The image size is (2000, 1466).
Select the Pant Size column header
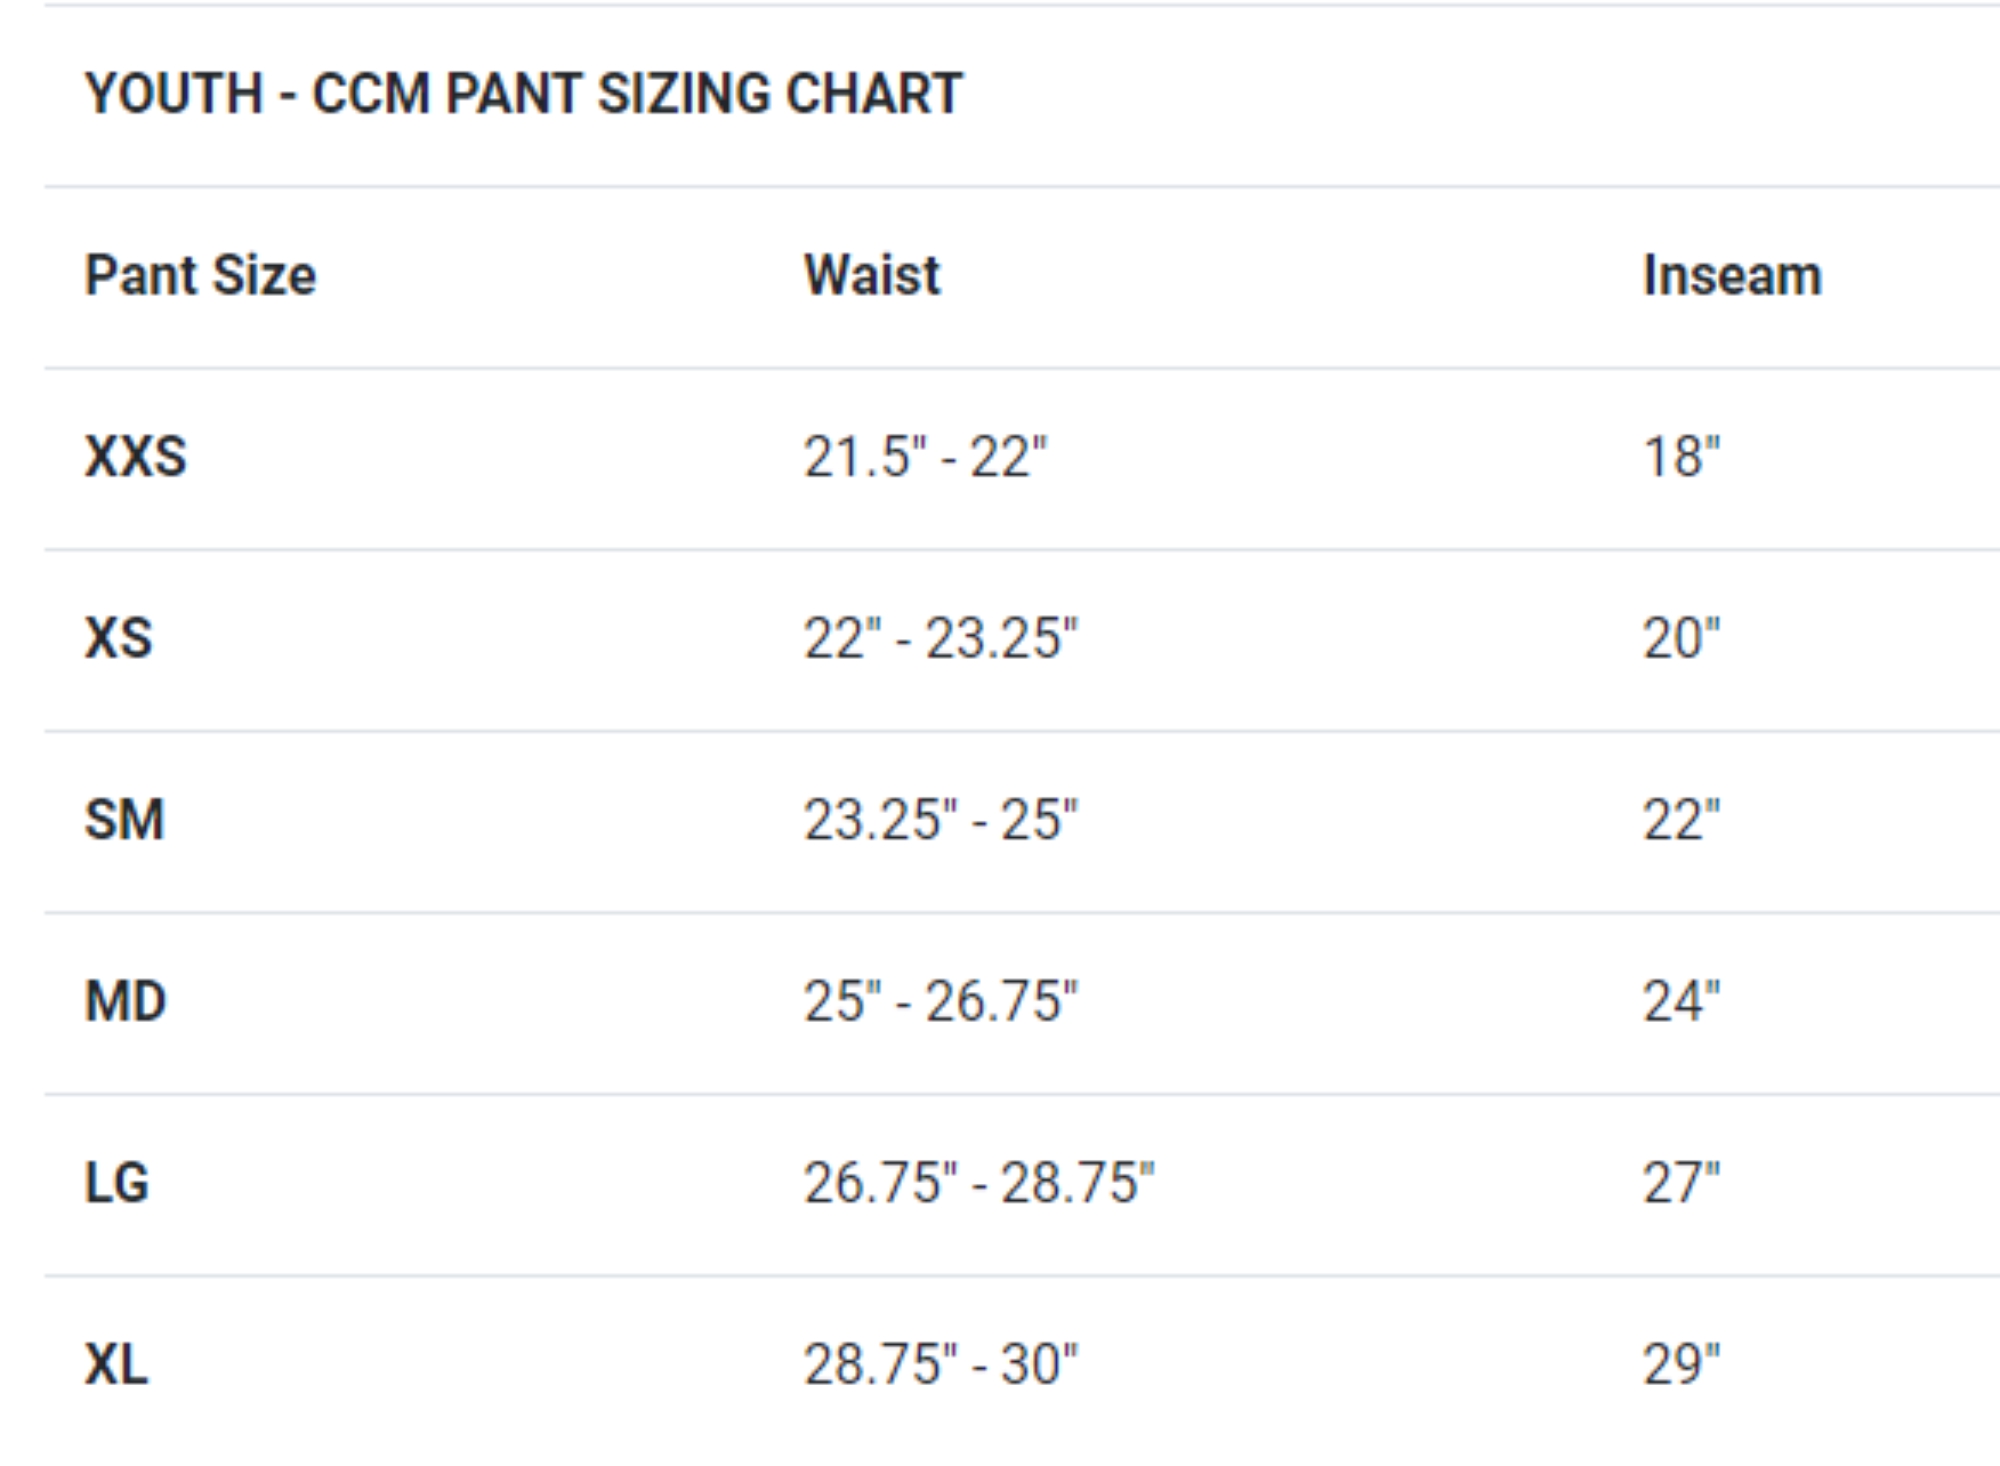(x=200, y=275)
